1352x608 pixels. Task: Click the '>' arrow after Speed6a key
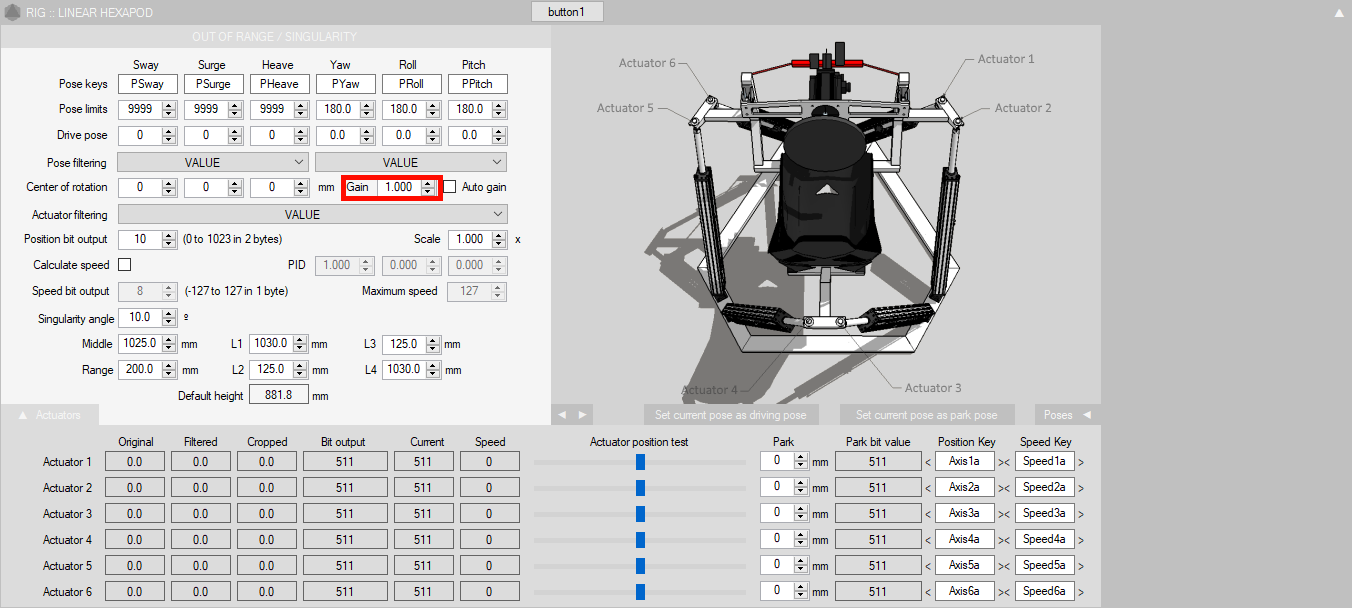point(1081,592)
